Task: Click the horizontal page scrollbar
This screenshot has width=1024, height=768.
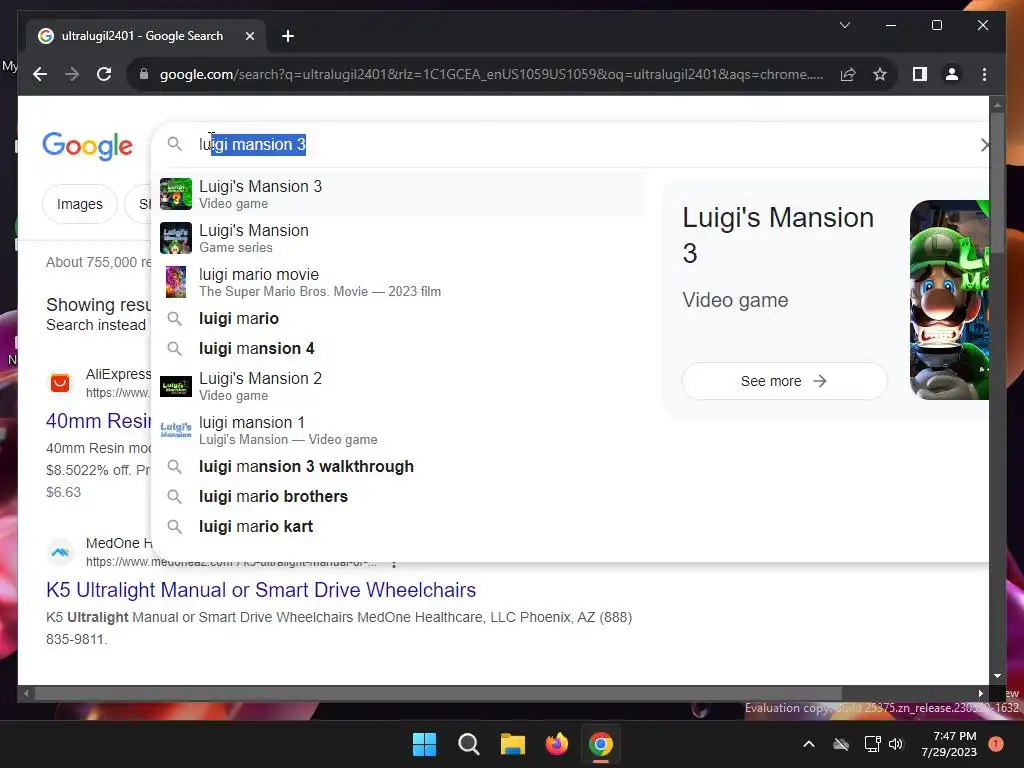Action: pyautogui.click(x=438, y=694)
